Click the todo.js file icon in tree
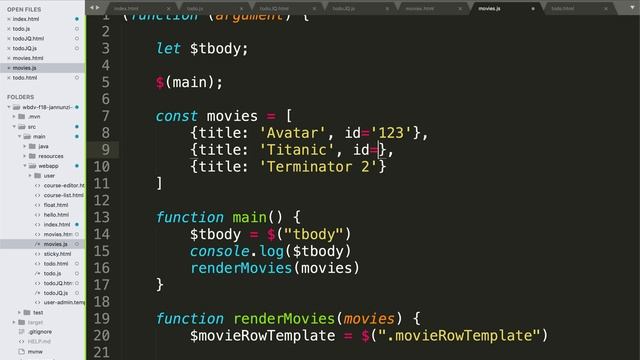Image resolution: width=640 pixels, height=360 pixels. (x=38, y=273)
